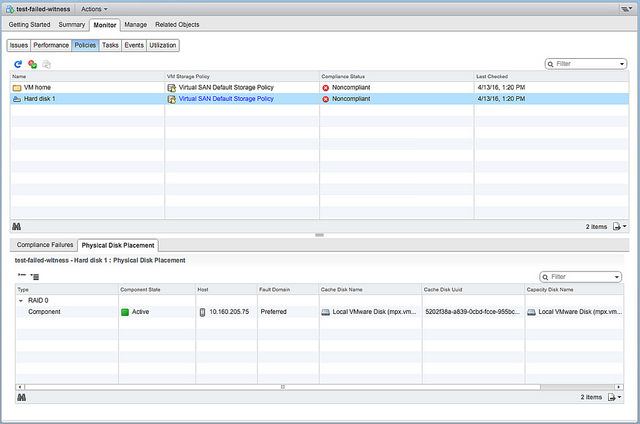Viewport: 640px width, 424px height.
Task: Click the Virtual SAN Default Storage Policy link
Action: (x=229, y=99)
